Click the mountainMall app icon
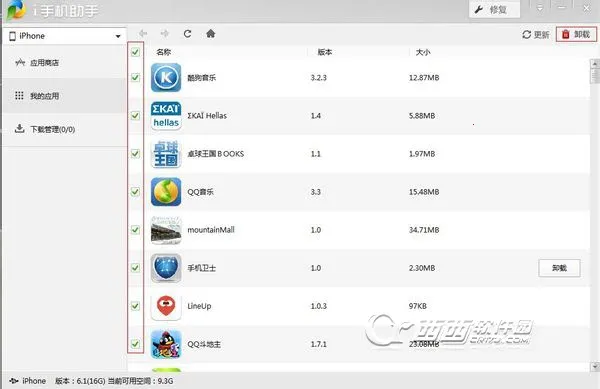Image resolution: width=600 pixels, height=389 pixels. coord(166,230)
